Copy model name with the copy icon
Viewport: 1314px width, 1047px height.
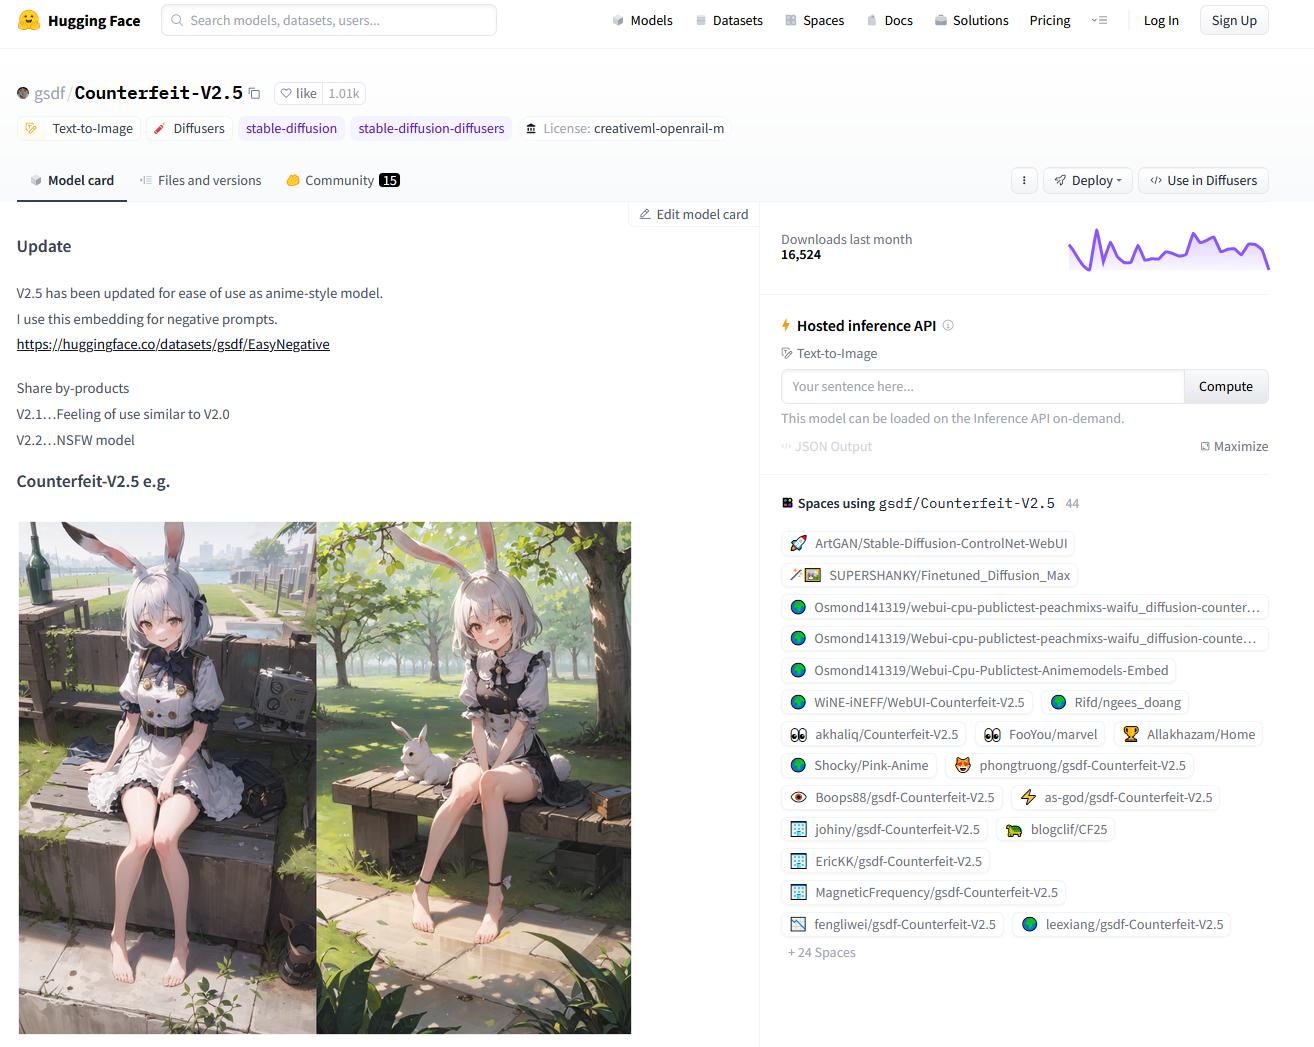[254, 94]
